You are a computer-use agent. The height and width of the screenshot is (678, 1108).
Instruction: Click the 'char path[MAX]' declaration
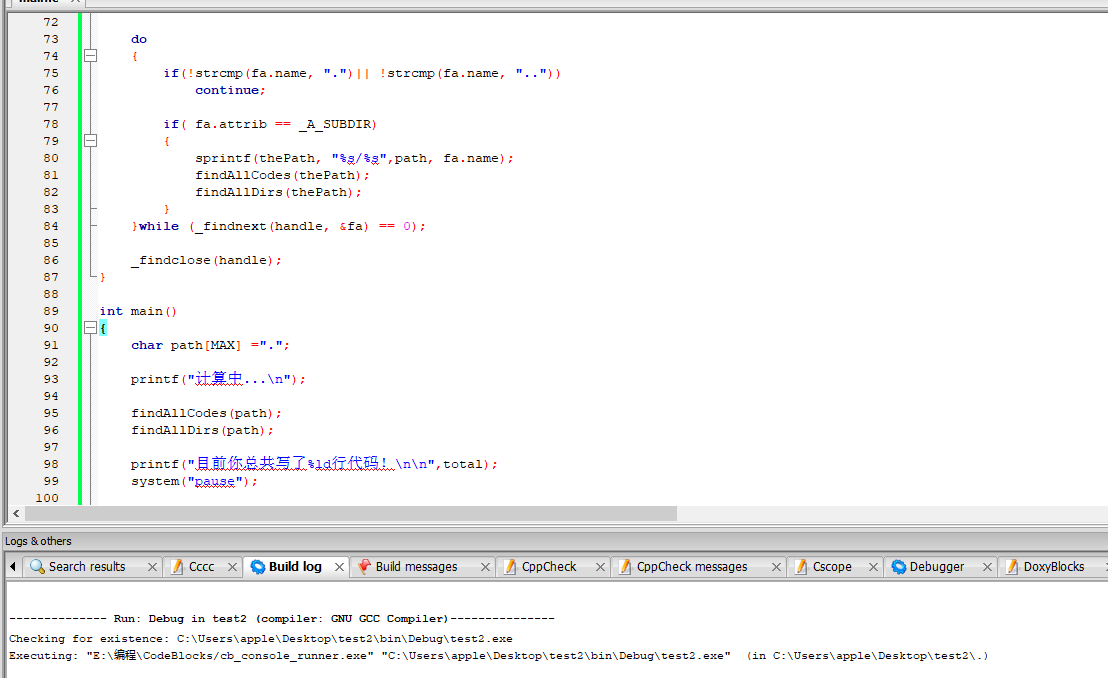coord(186,345)
